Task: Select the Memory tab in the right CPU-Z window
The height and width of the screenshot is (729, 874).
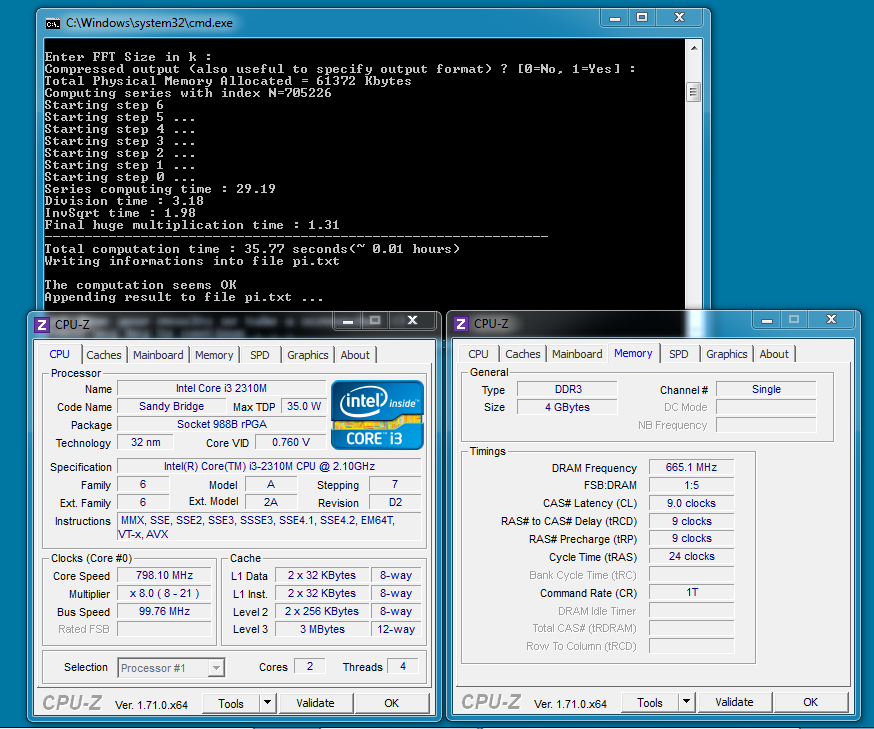Action: click(633, 353)
